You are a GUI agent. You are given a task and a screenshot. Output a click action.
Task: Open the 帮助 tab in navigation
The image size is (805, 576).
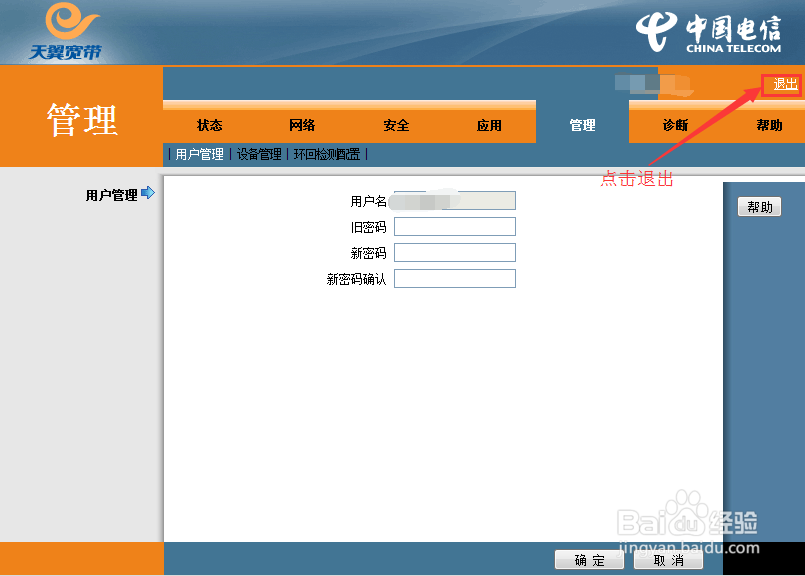tap(769, 125)
